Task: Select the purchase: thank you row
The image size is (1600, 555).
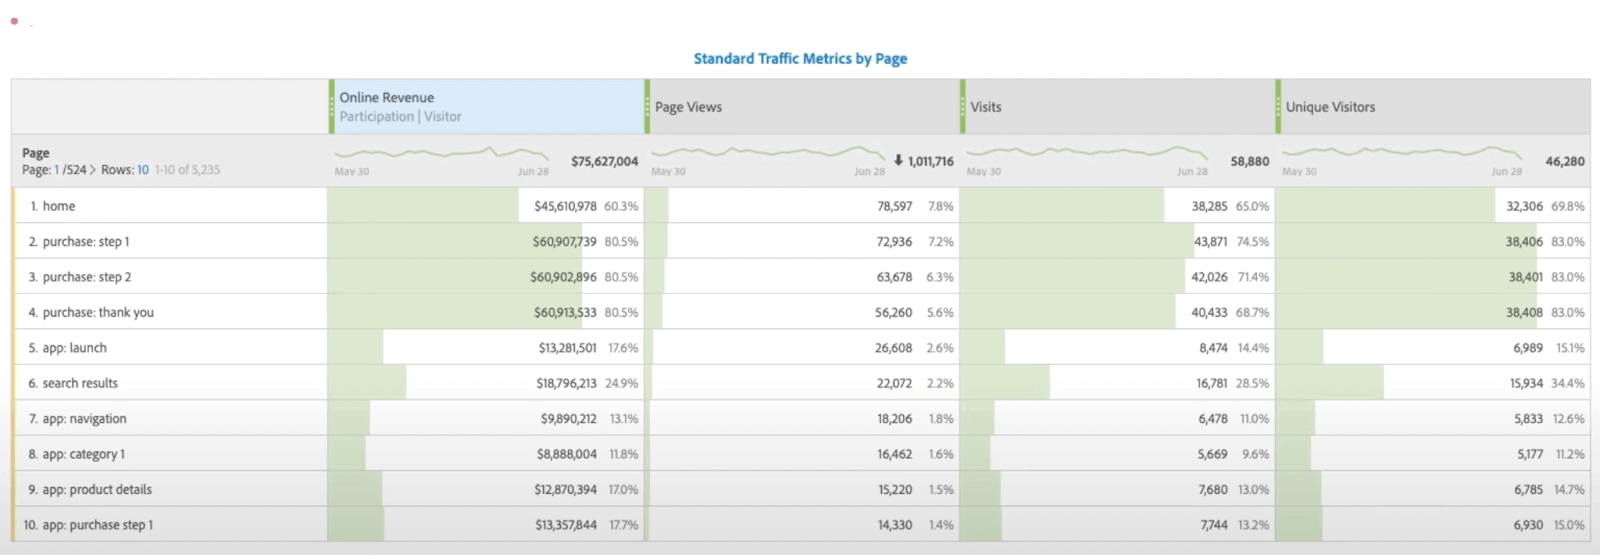Action: click(x=98, y=312)
